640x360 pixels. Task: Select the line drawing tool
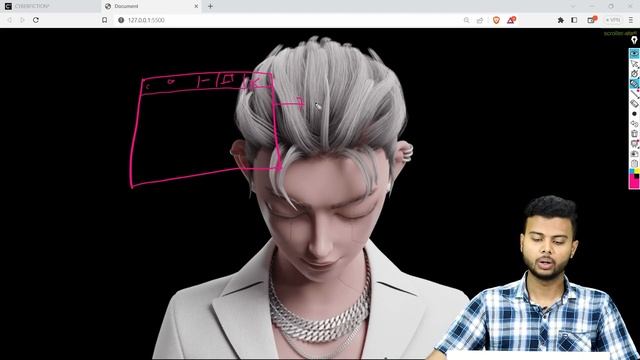click(x=634, y=94)
